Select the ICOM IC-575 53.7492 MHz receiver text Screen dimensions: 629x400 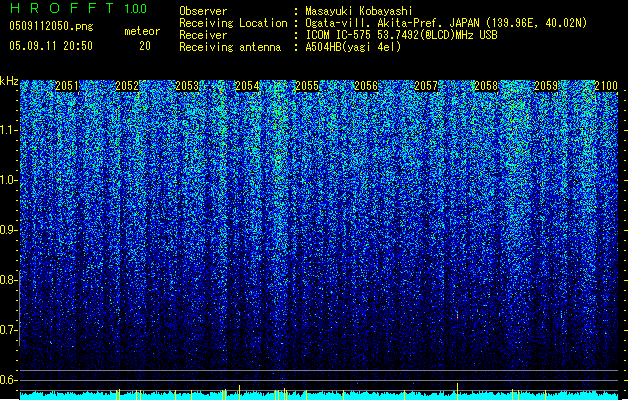(402, 35)
